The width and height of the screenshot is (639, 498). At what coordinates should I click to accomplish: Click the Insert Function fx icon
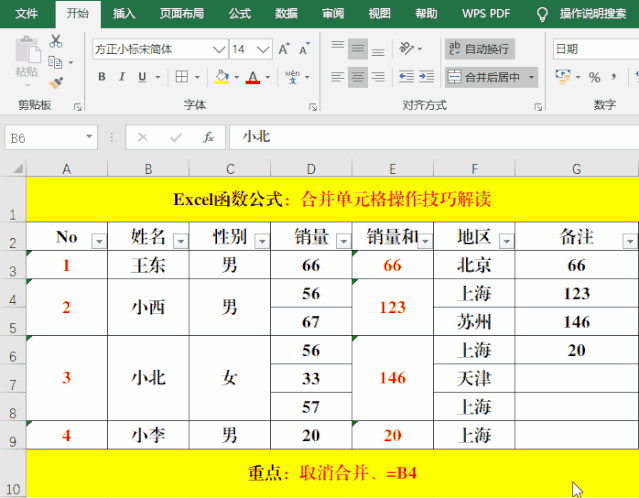pos(208,137)
